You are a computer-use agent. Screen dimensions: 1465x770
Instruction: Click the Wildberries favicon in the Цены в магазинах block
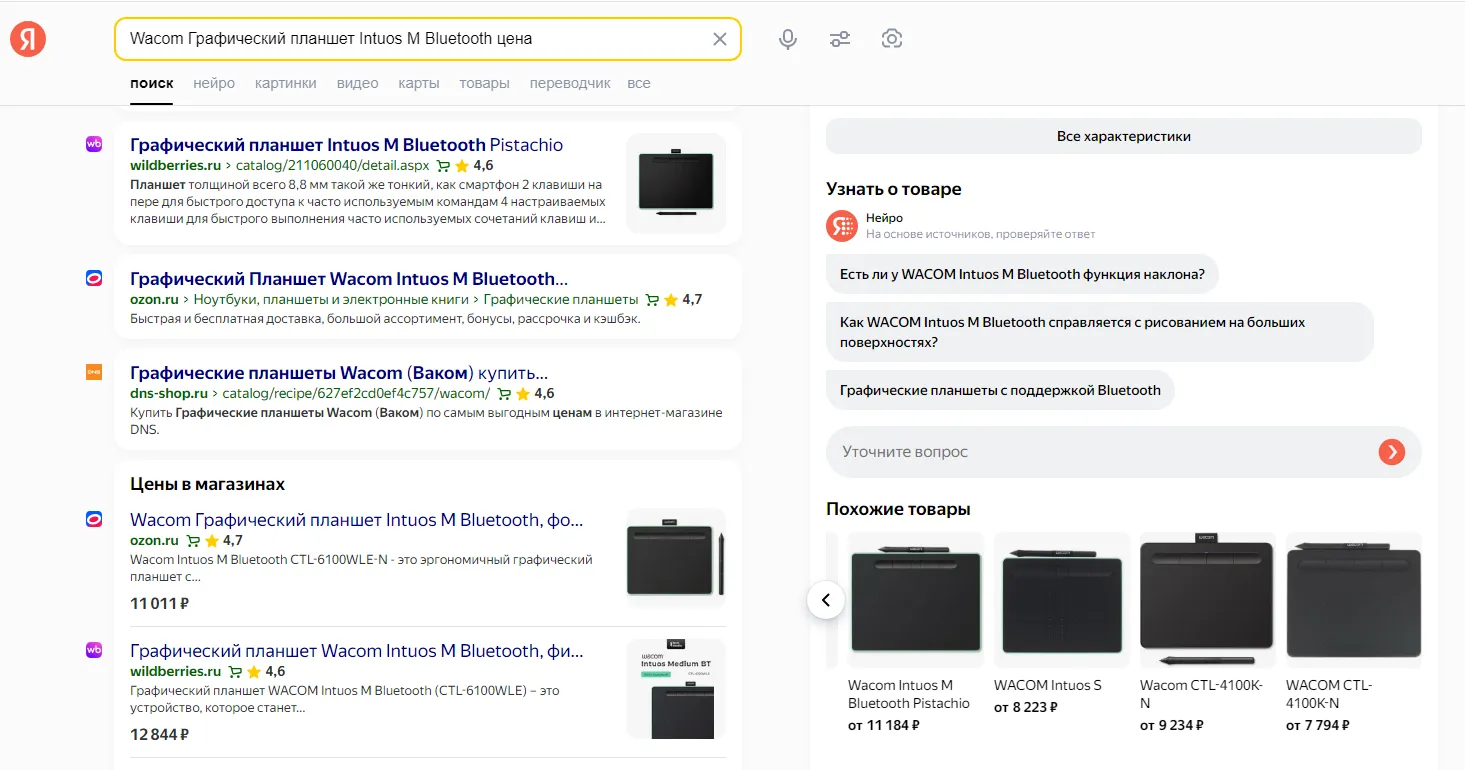coord(94,650)
